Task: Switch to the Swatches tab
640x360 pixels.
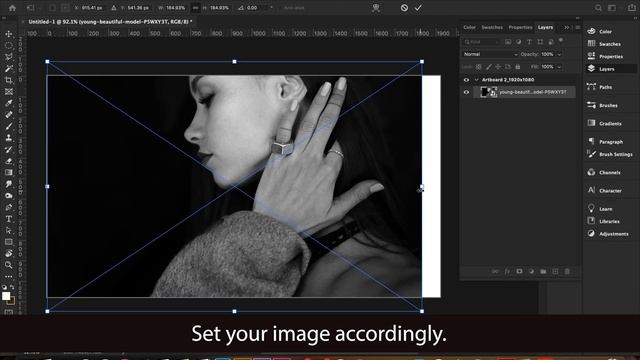Action: pyautogui.click(x=492, y=27)
